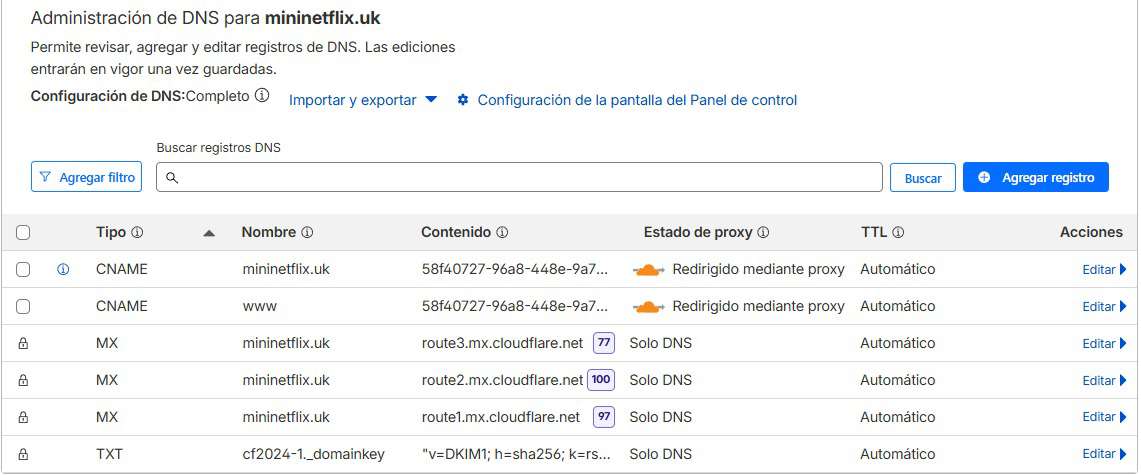Click the Agregar registro button
1141x475 pixels.
pyautogui.click(x=1035, y=177)
